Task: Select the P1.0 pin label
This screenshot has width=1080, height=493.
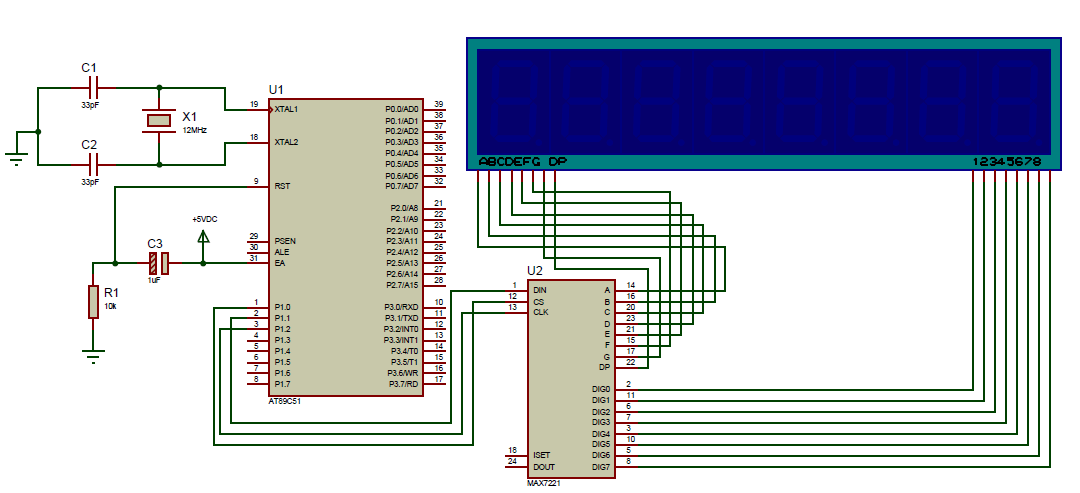Action: coord(282,306)
